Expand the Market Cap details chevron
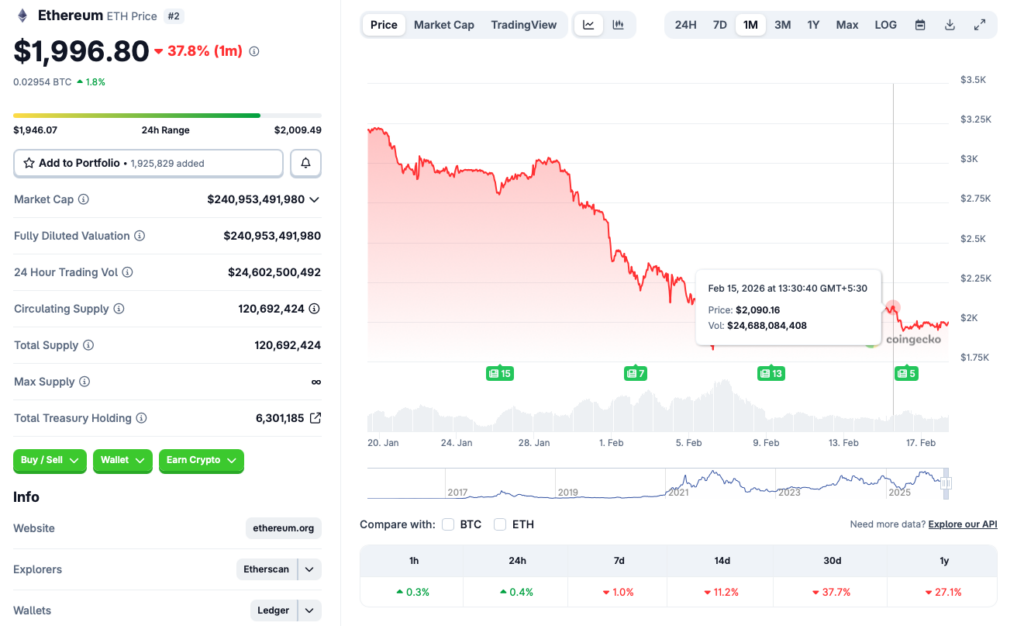This screenshot has width=1024, height=626. [x=314, y=200]
